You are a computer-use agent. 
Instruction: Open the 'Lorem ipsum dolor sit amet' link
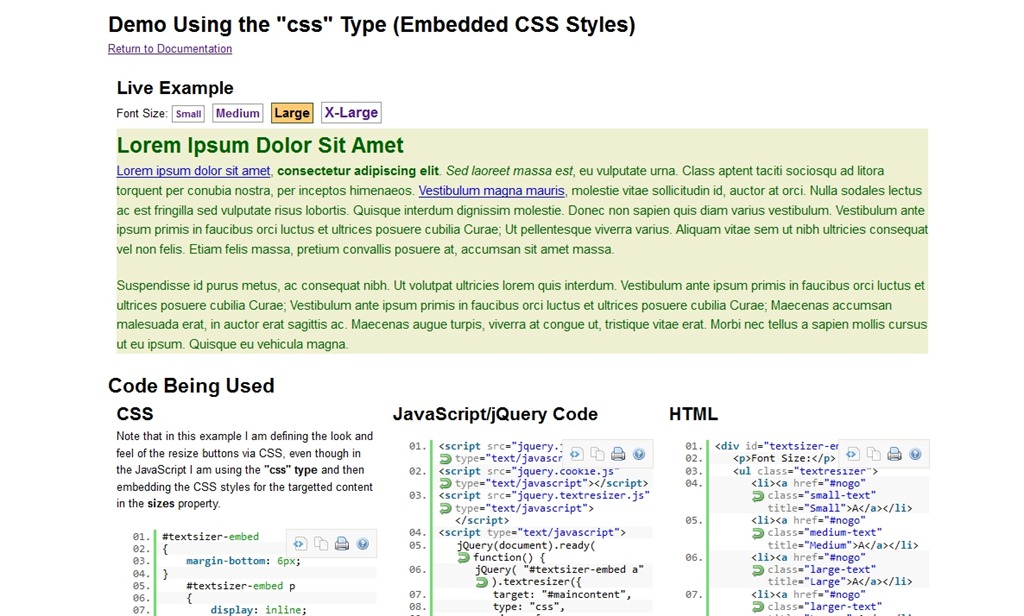[x=193, y=170]
